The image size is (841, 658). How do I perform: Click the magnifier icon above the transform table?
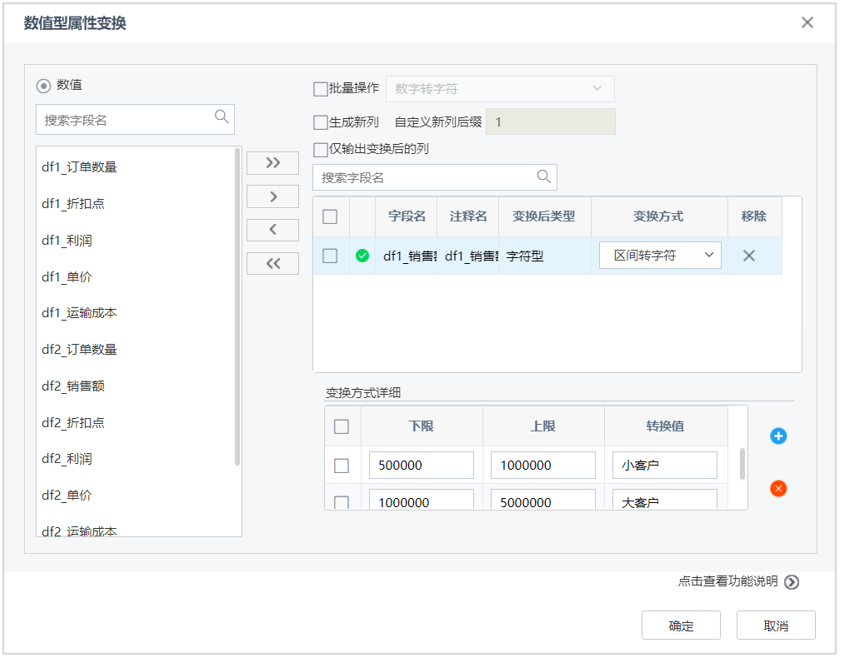point(544,177)
